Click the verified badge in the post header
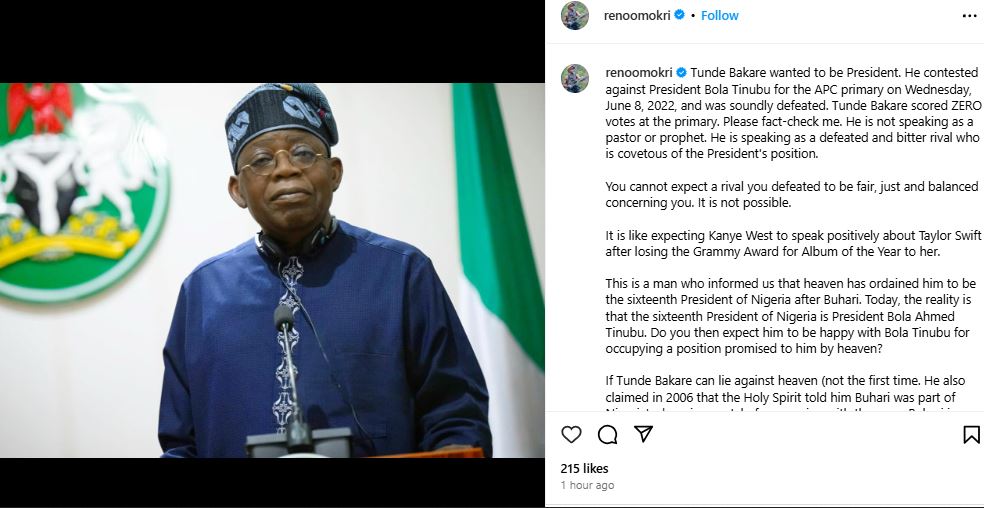This screenshot has height=508, width=984. [x=680, y=16]
